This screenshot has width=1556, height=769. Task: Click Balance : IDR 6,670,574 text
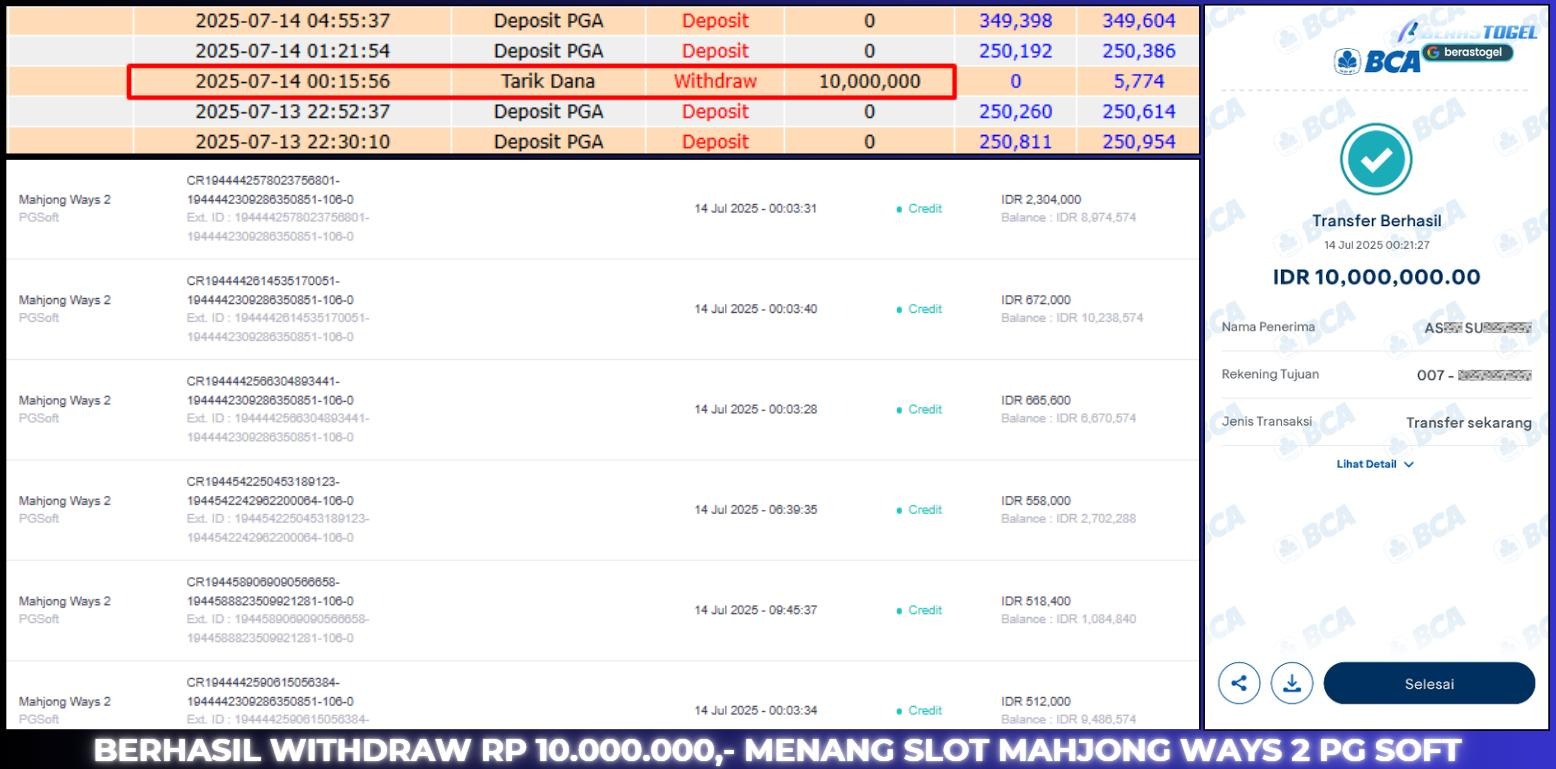tap(1068, 418)
